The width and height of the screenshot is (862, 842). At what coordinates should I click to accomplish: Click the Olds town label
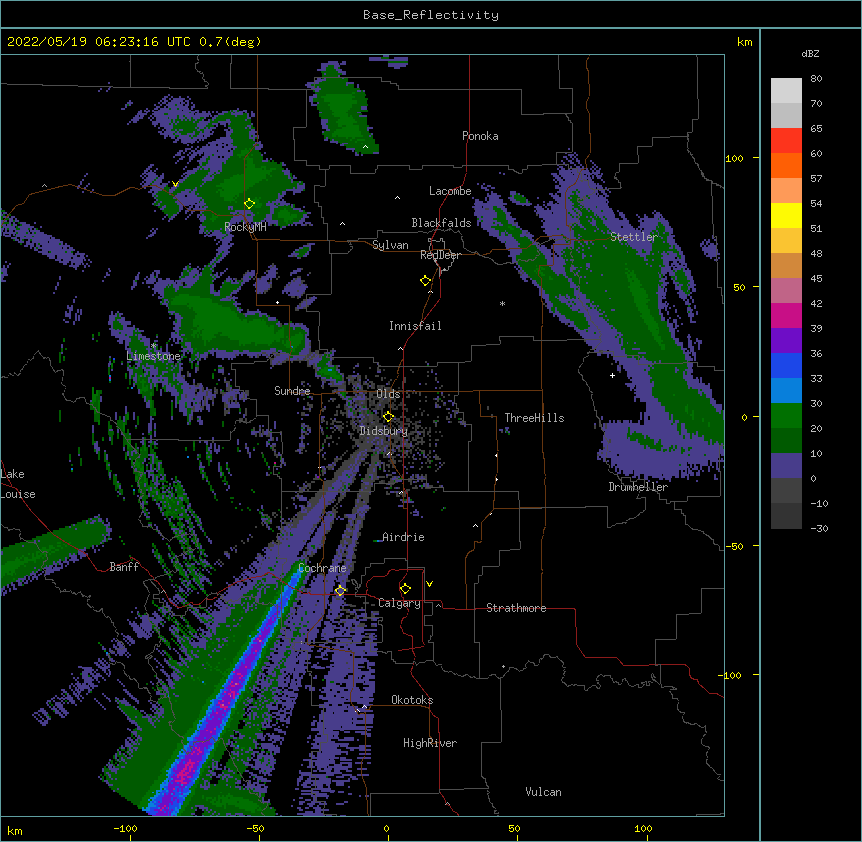click(x=388, y=394)
